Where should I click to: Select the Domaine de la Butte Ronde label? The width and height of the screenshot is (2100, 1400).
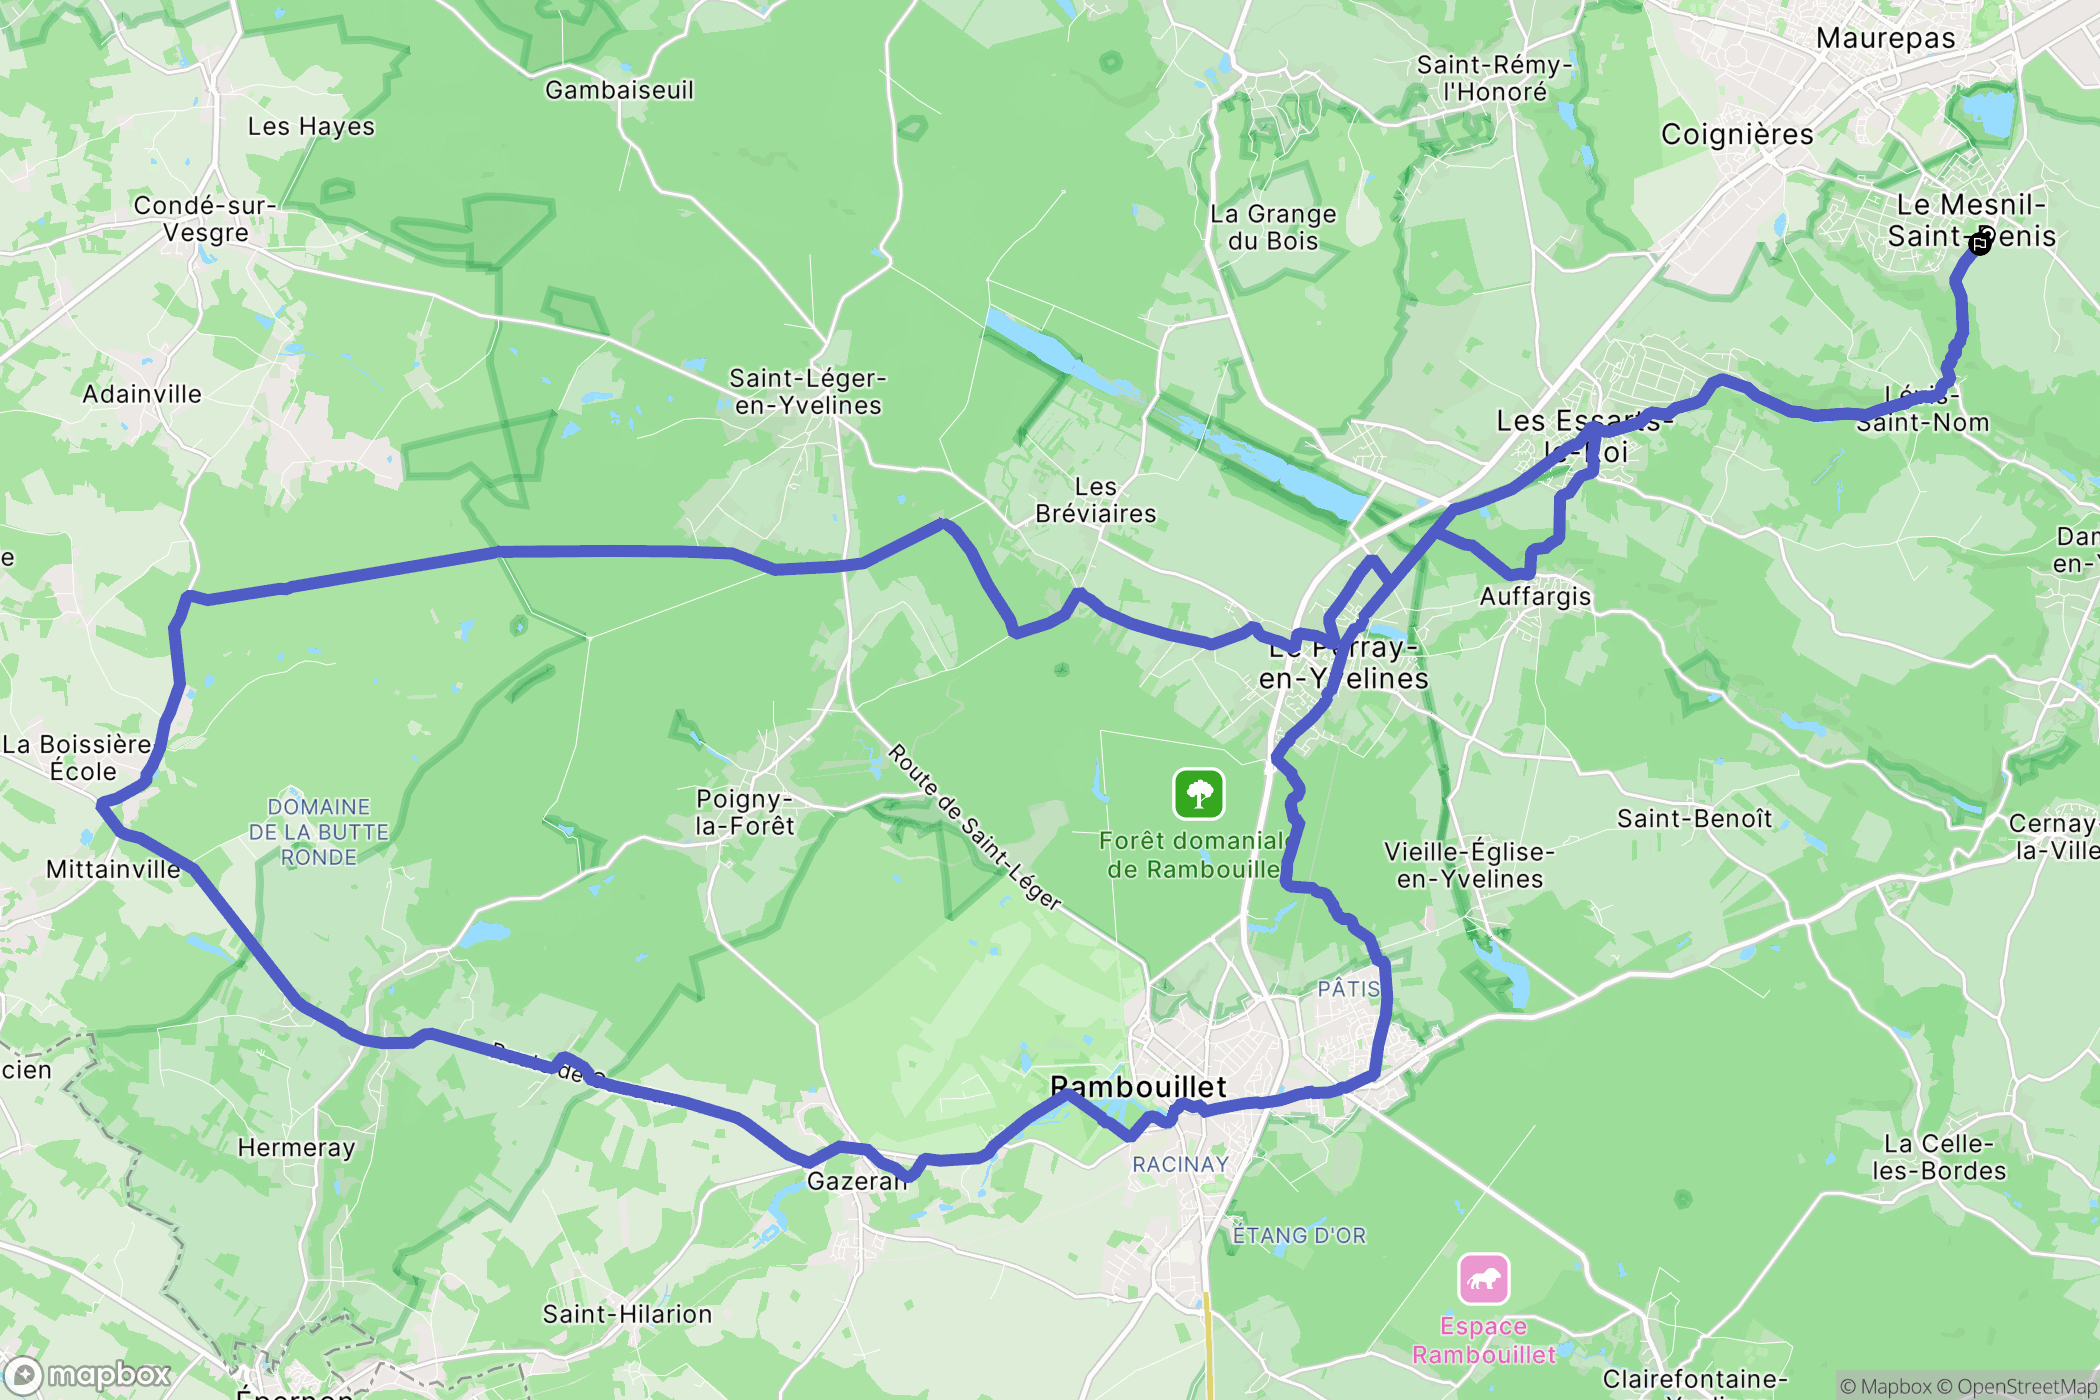coord(319,832)
